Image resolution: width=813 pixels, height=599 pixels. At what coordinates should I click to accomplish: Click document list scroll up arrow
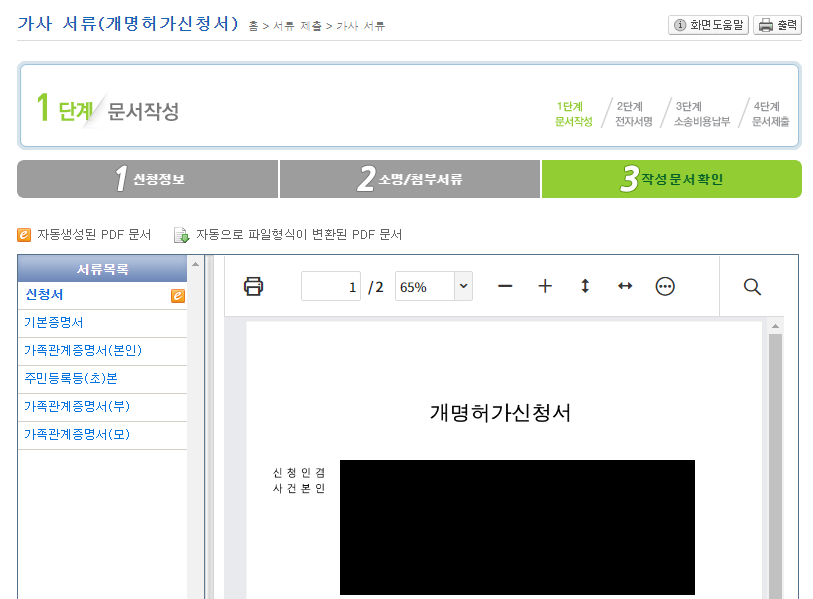click(195, 264)
